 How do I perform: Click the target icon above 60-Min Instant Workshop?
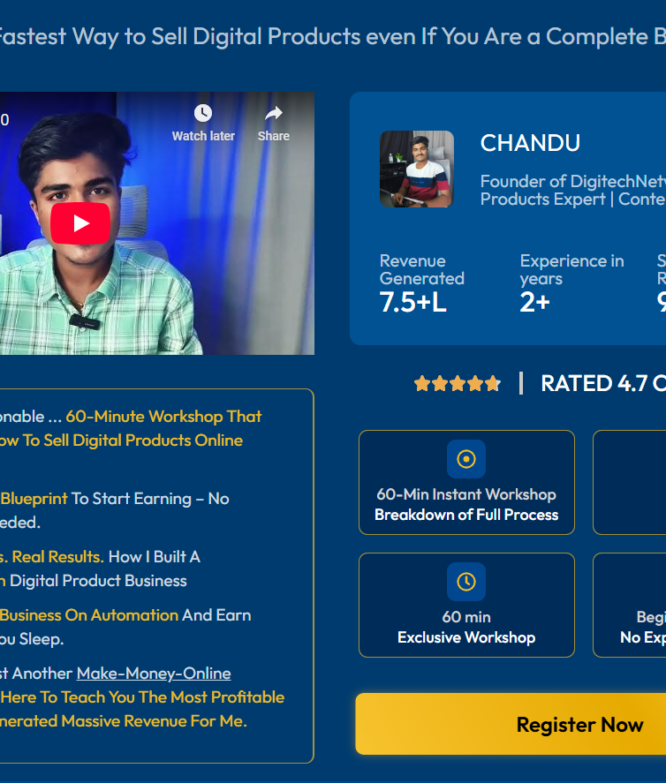pyautogui.click(x=466, y=459)
